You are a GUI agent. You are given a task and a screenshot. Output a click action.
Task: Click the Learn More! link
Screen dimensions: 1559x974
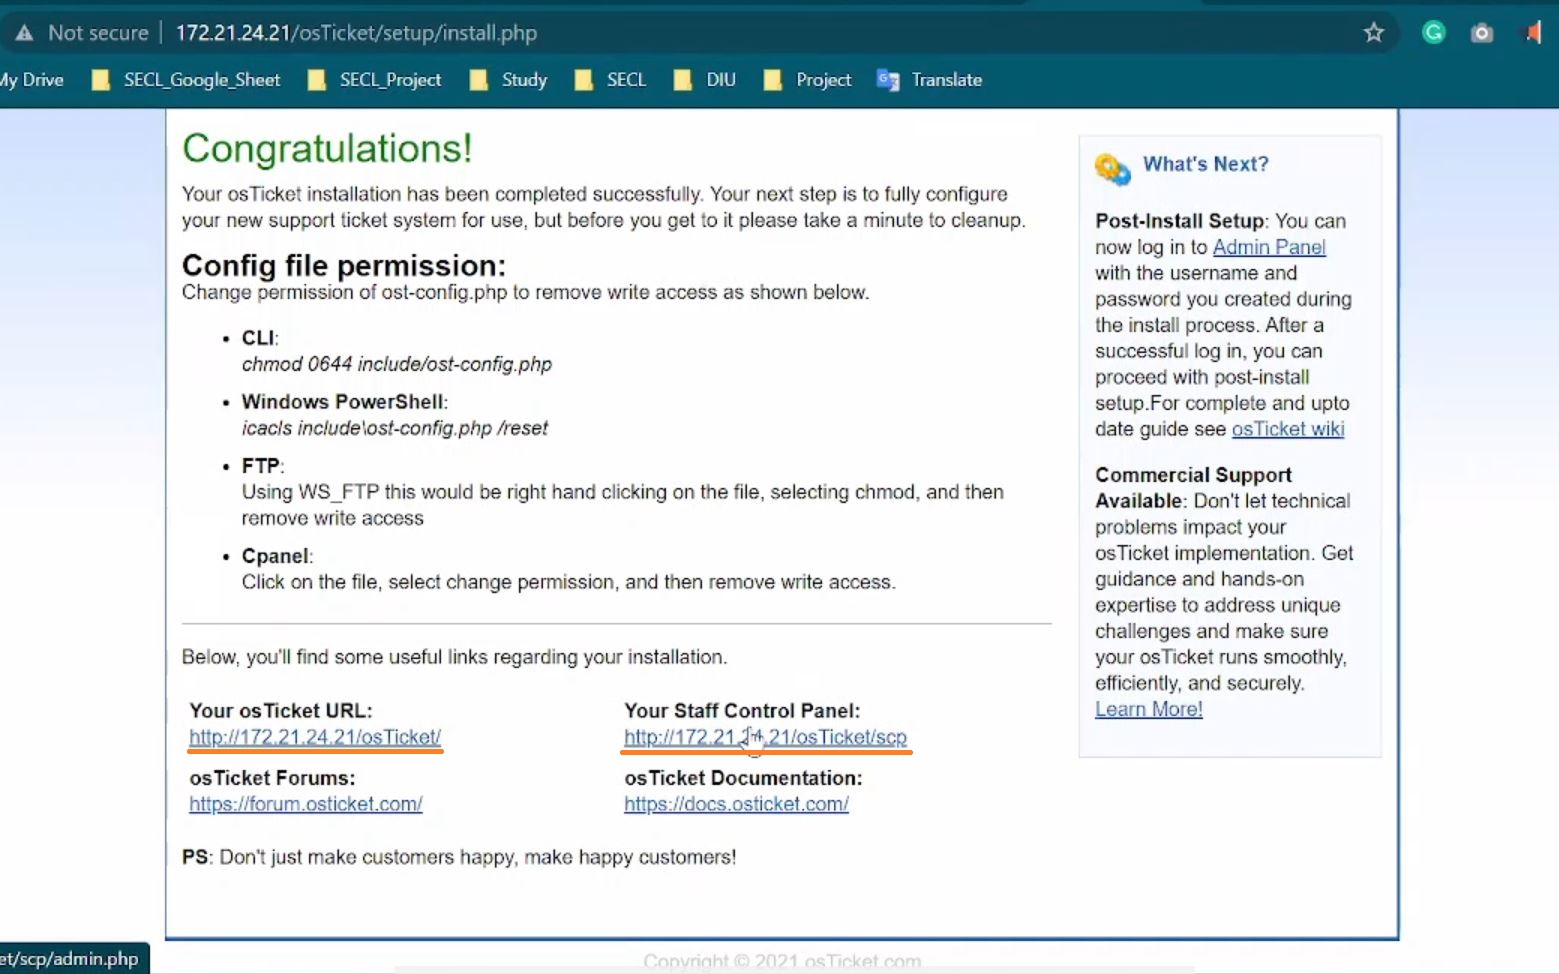coord(1149,709)
